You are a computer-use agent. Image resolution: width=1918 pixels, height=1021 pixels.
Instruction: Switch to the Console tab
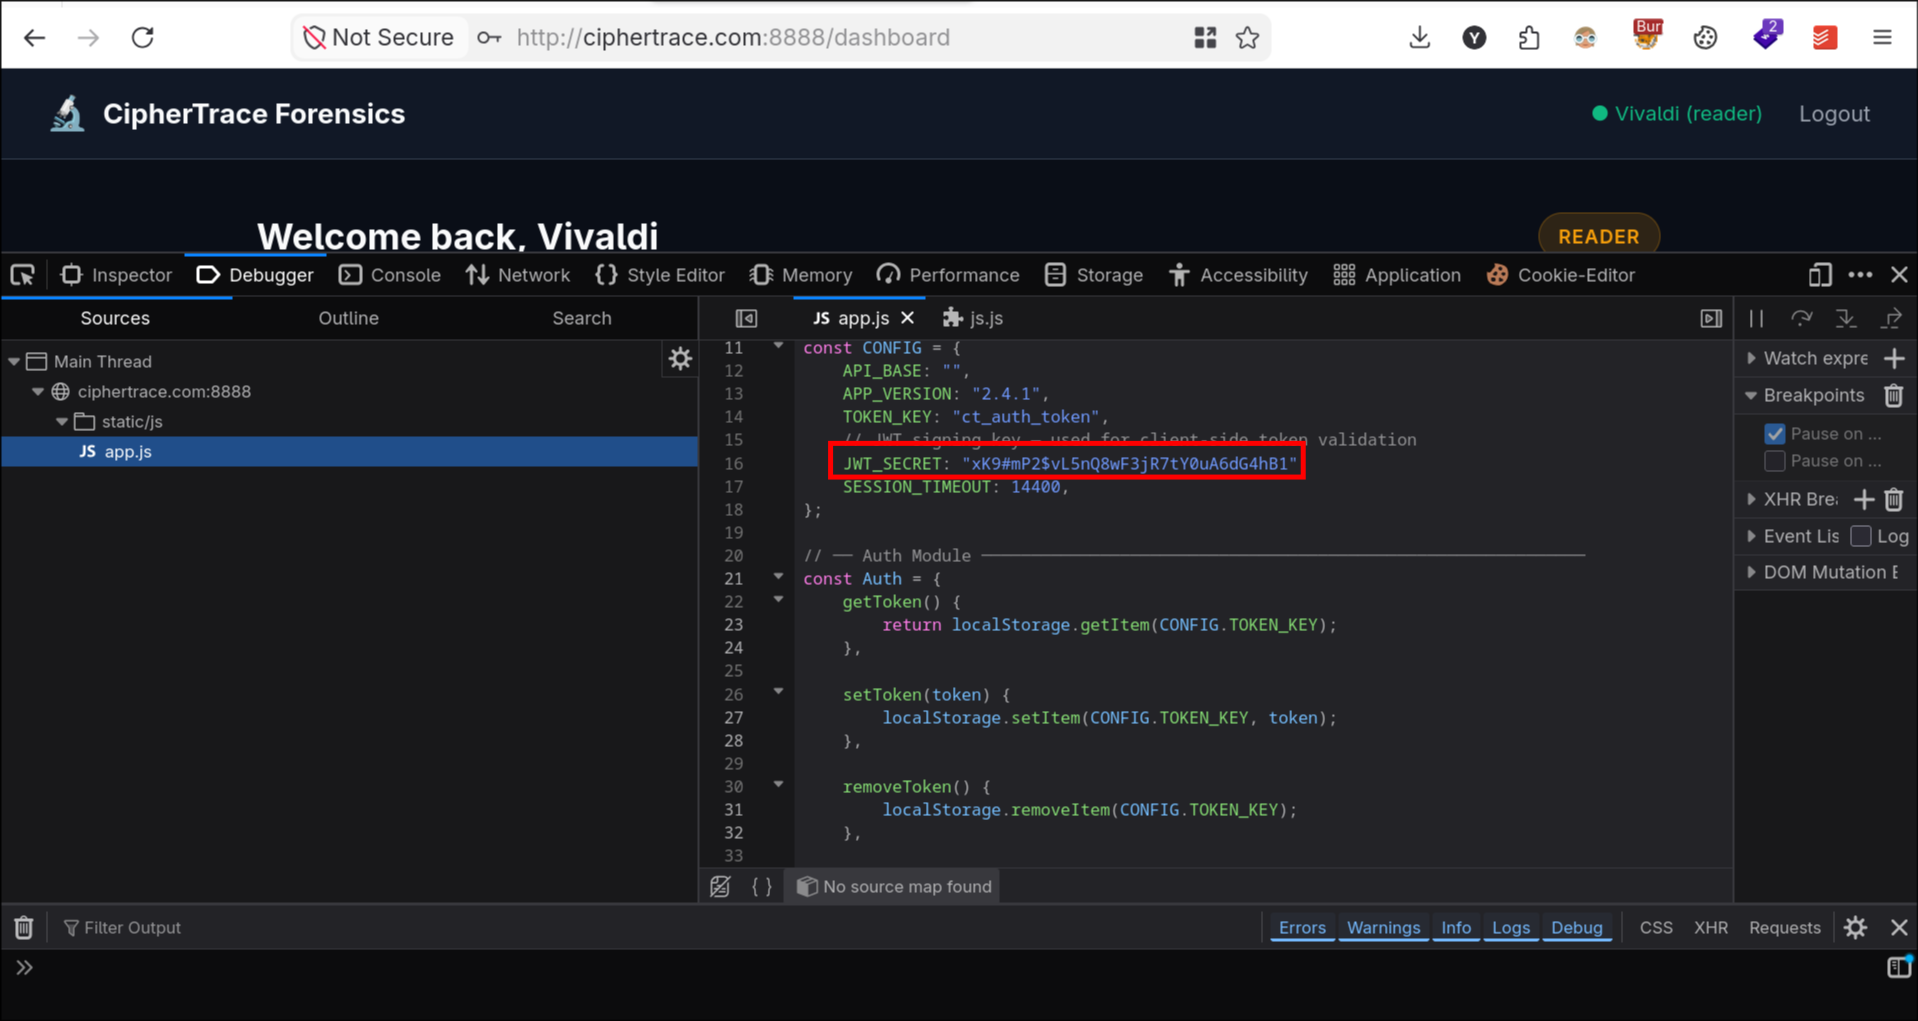click(x=390, y=275)
